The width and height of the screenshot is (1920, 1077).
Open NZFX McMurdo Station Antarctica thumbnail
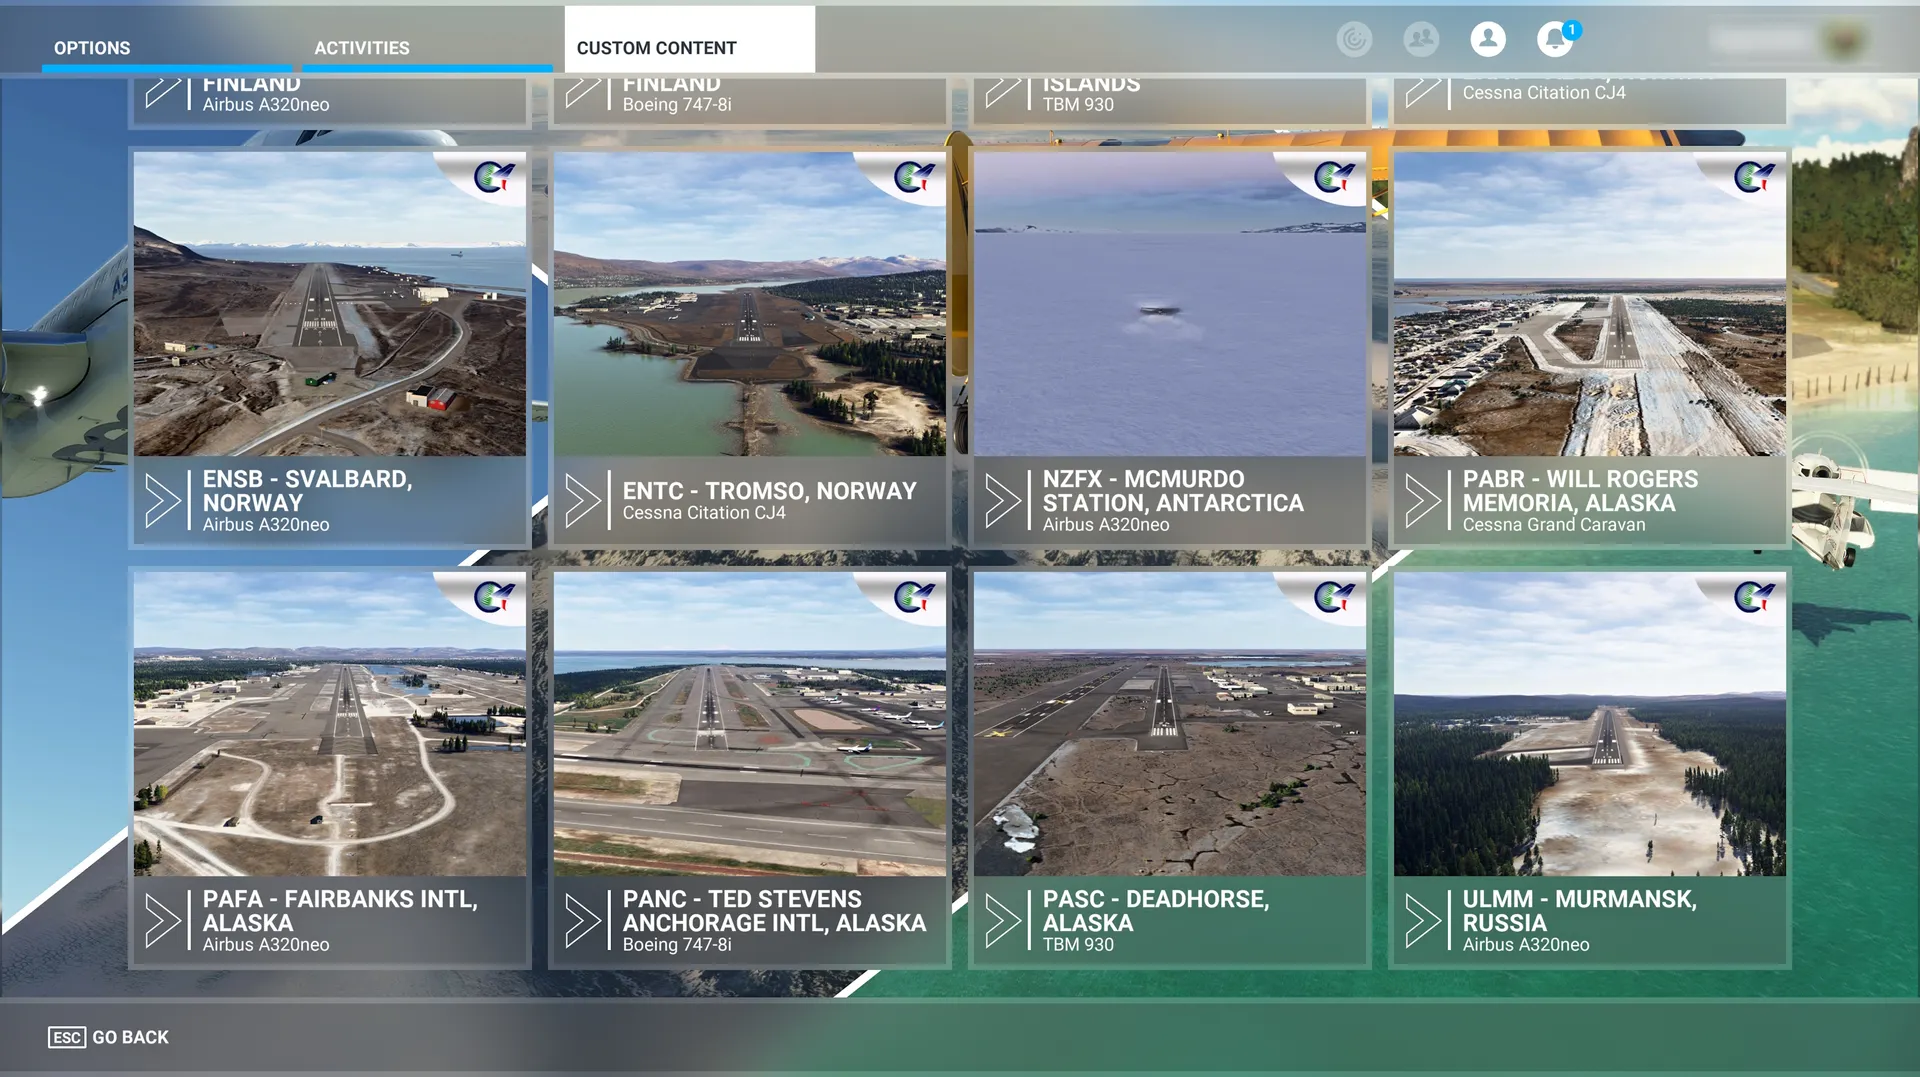click(1170, 304)
